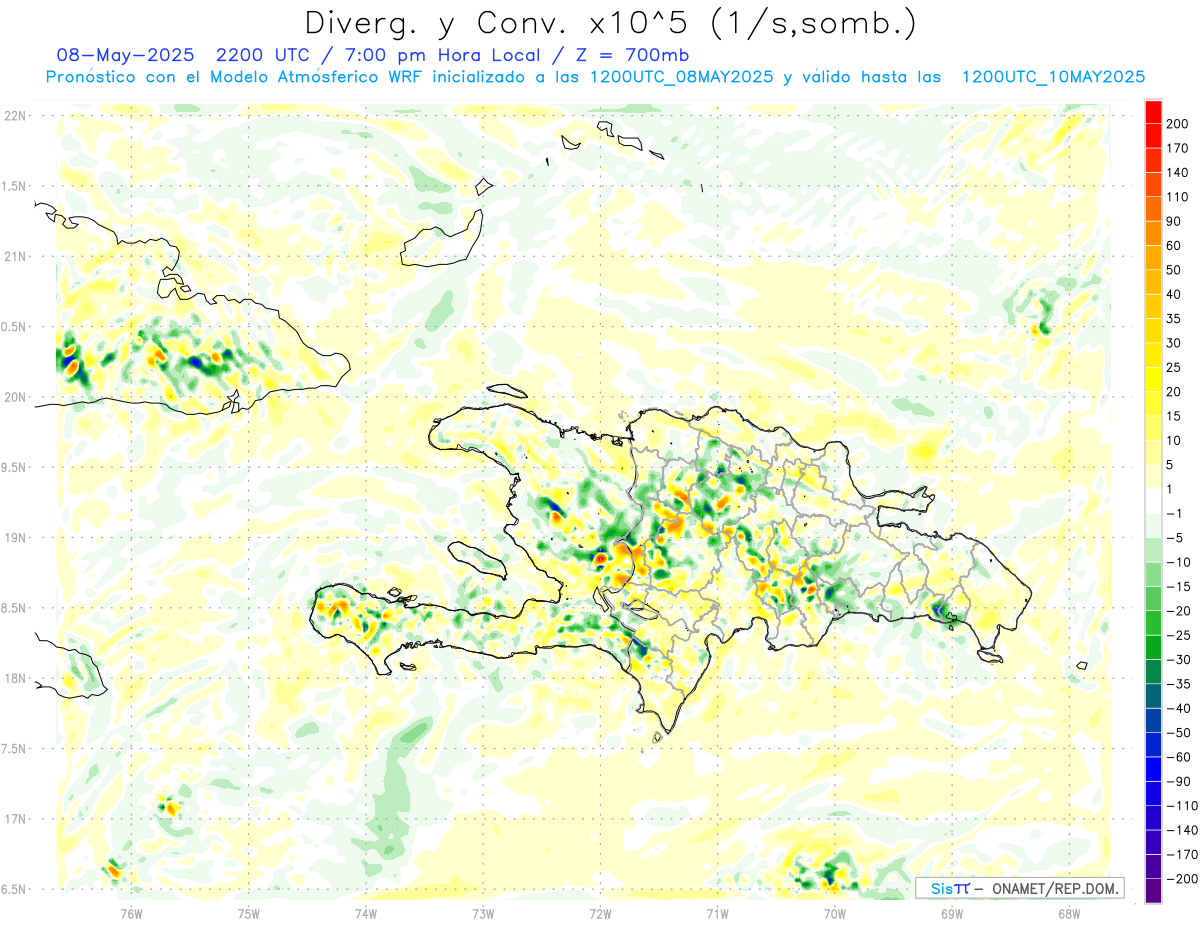
Task: Click the "75W" longitude label
Action: pyautogui.click(x=249, y=914)
